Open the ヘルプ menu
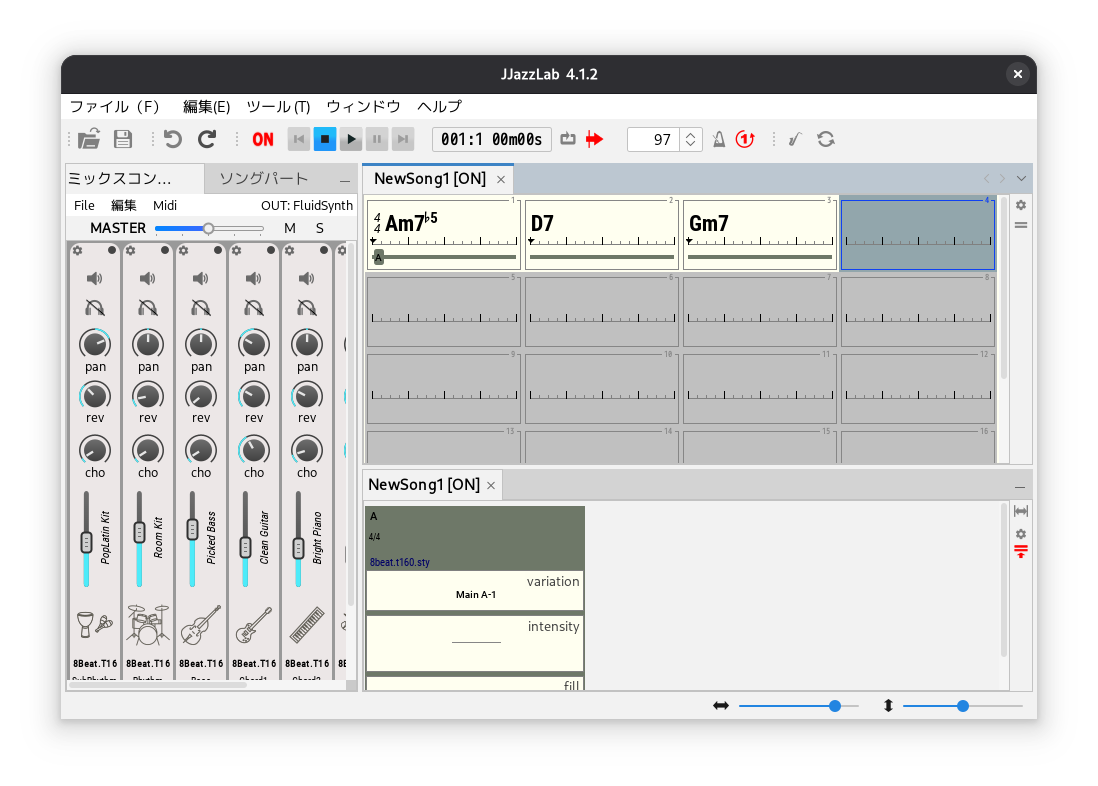This screenshot has height=786, width=1098. [440, 106]
